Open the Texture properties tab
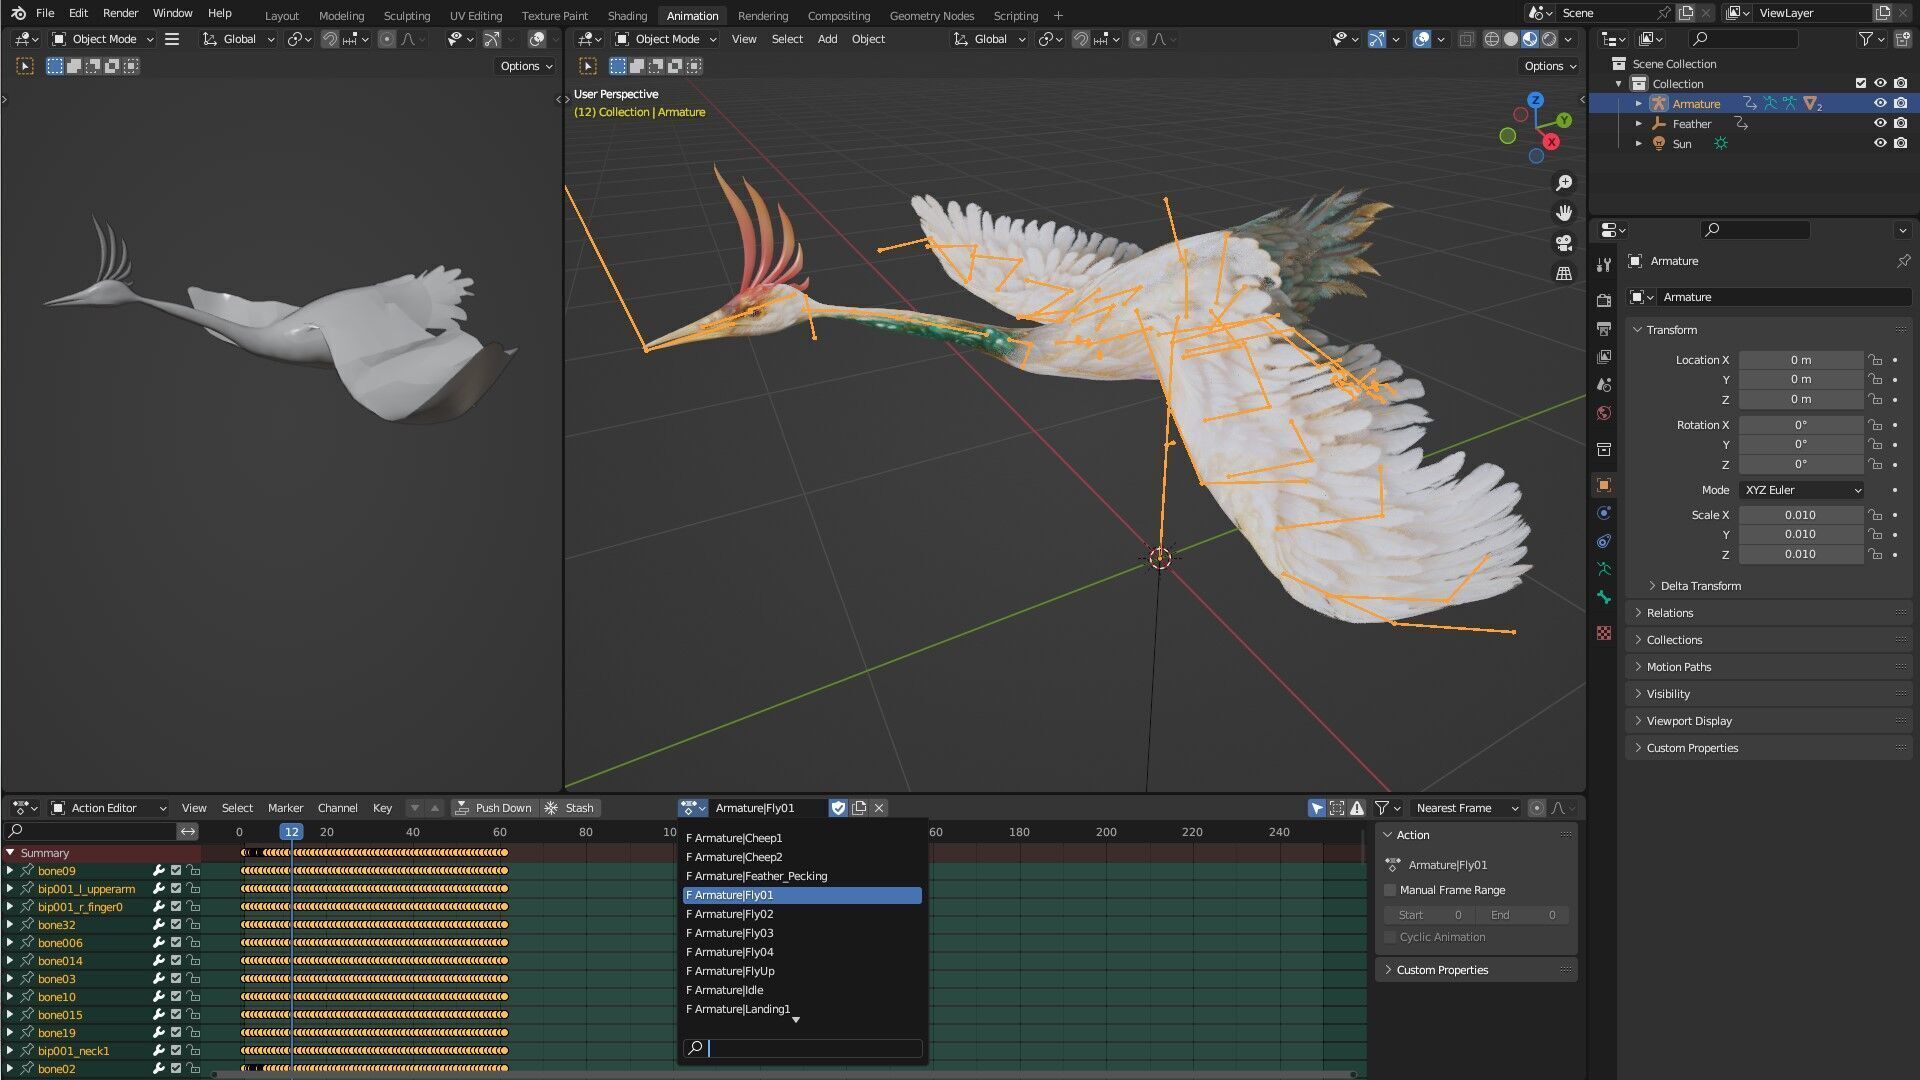This screenshot has height=1080, width=1920. [1604, 633]
